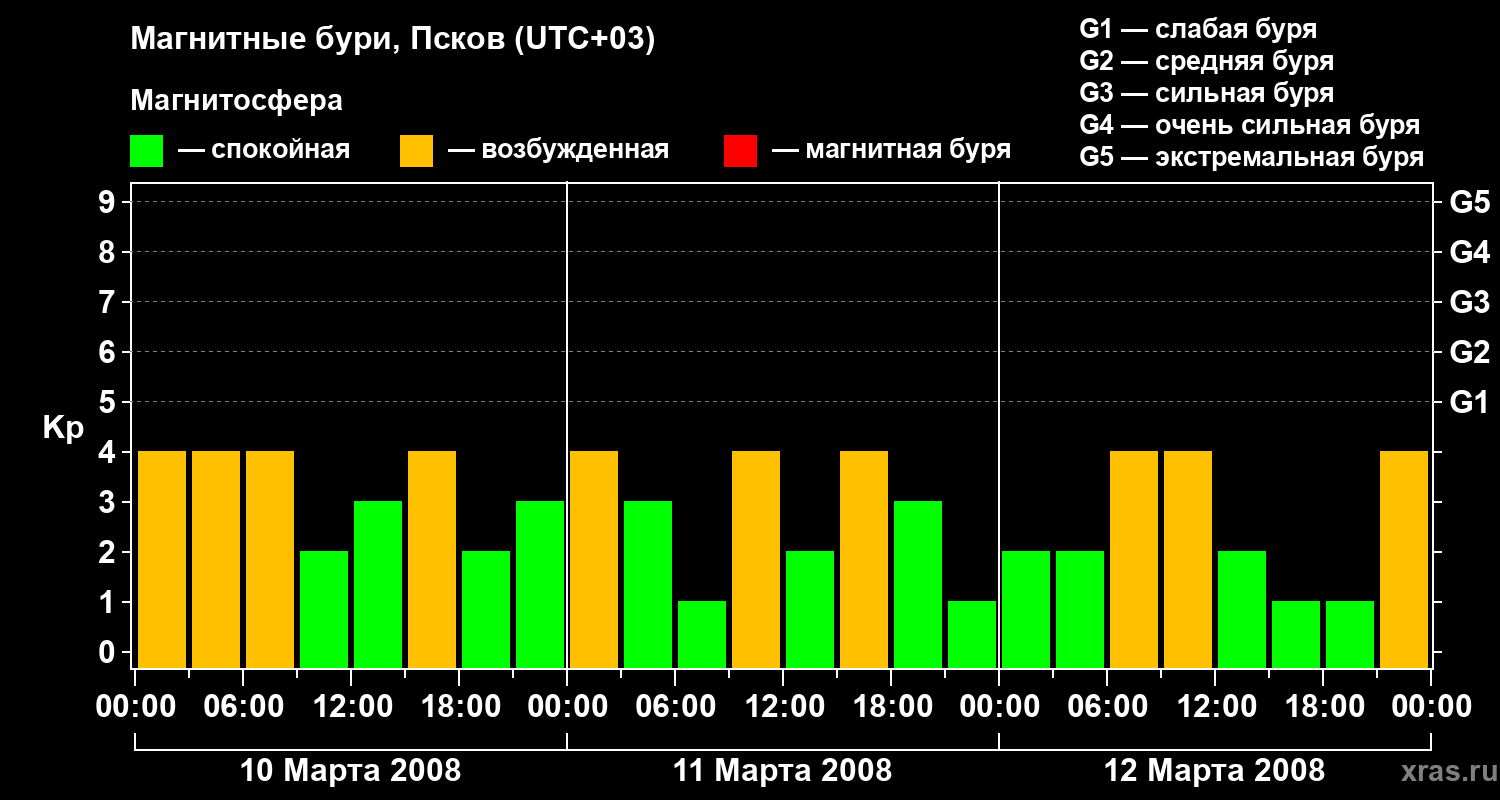Click the 'G1 — слабая буря' legend line
Image resolution: width=1500 pixels, height=800 pixels.
click(x=1198, y=29)
